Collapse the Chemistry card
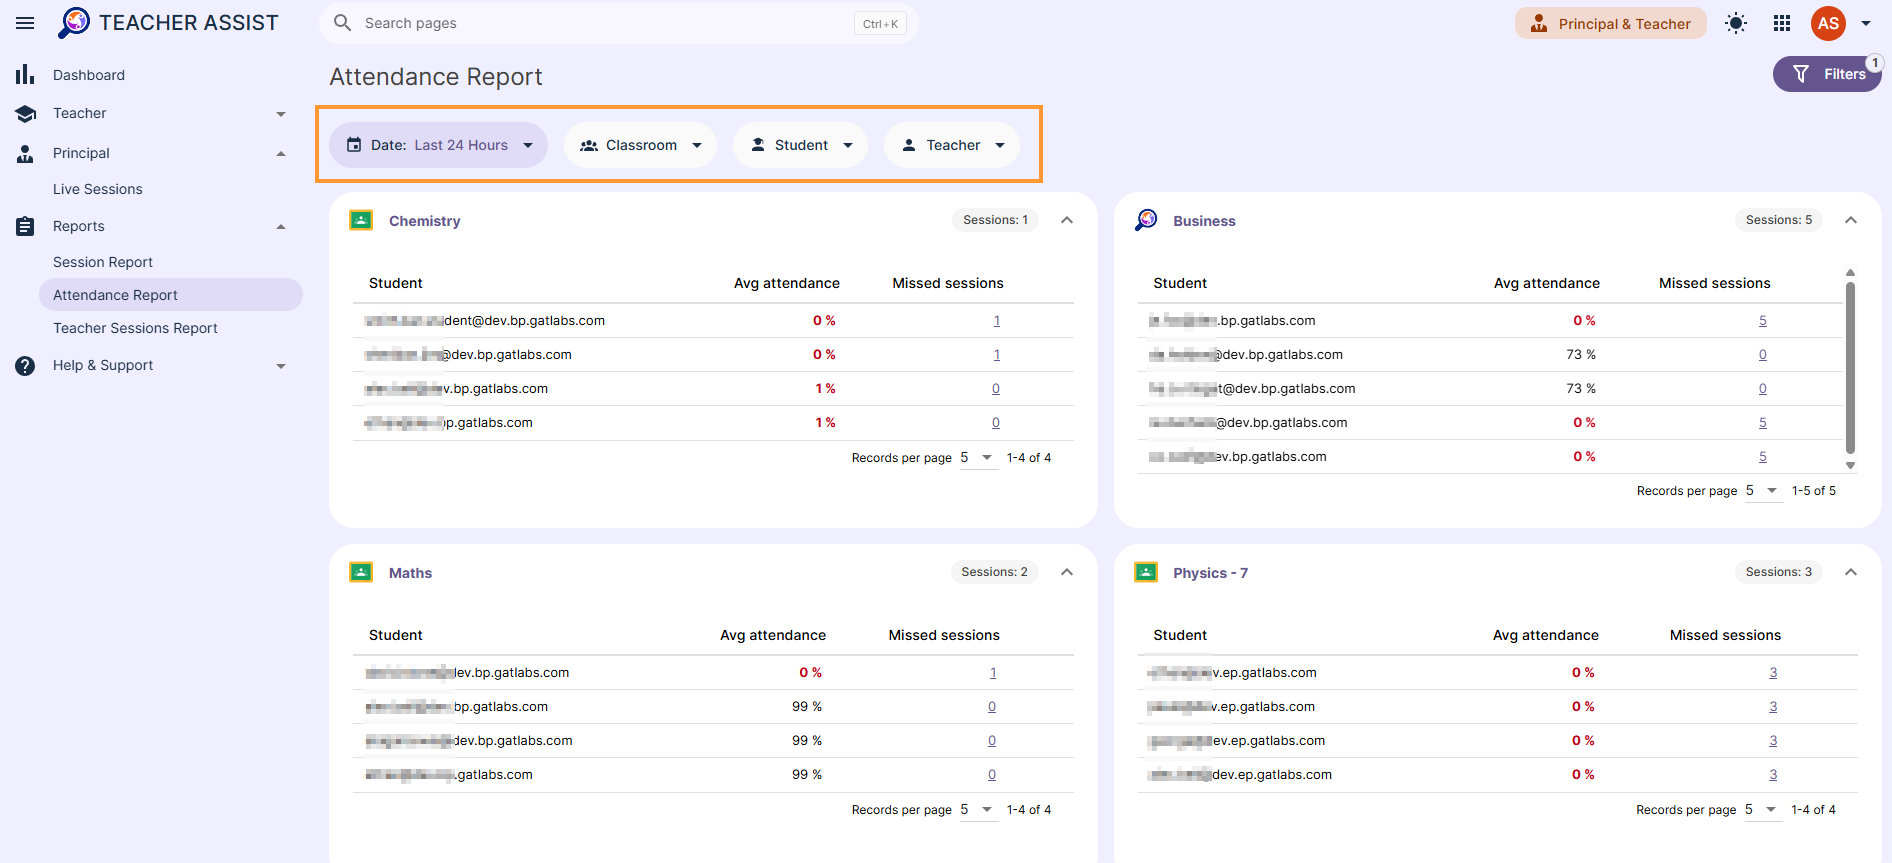 pyautogui.click(x=1067, y=220)
